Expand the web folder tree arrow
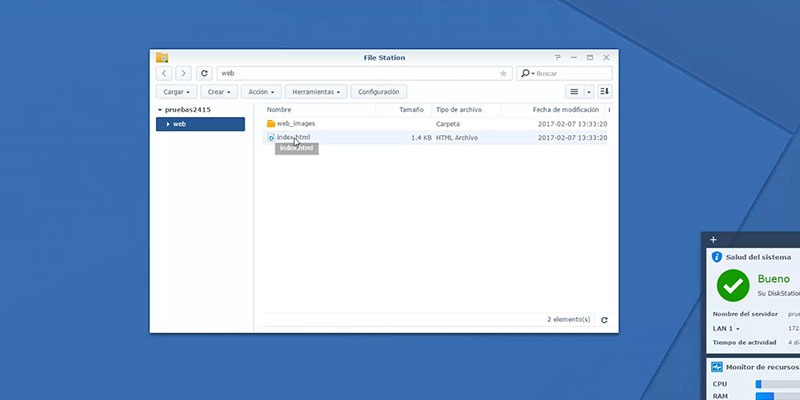This screenshot has height=400, width=800. pyautogui.click(x=167, y=124)
